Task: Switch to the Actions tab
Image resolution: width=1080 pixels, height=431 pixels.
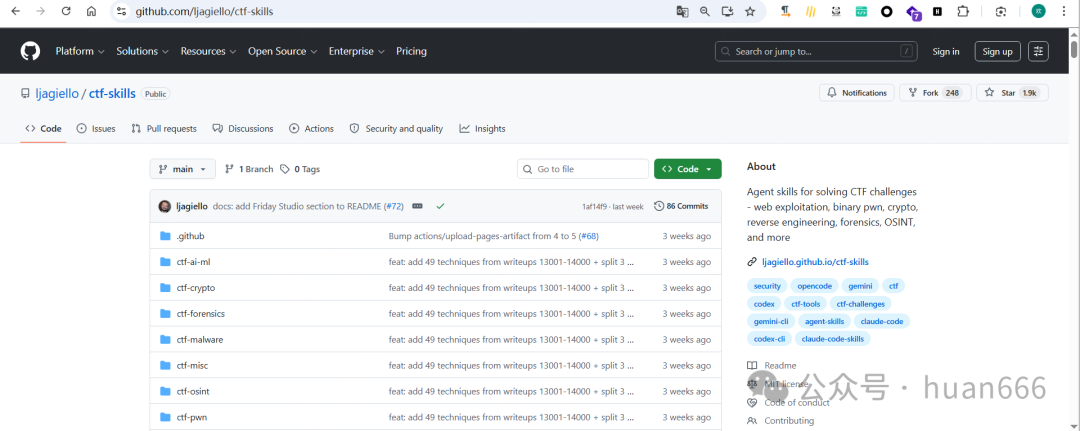Action: (311, 129)
